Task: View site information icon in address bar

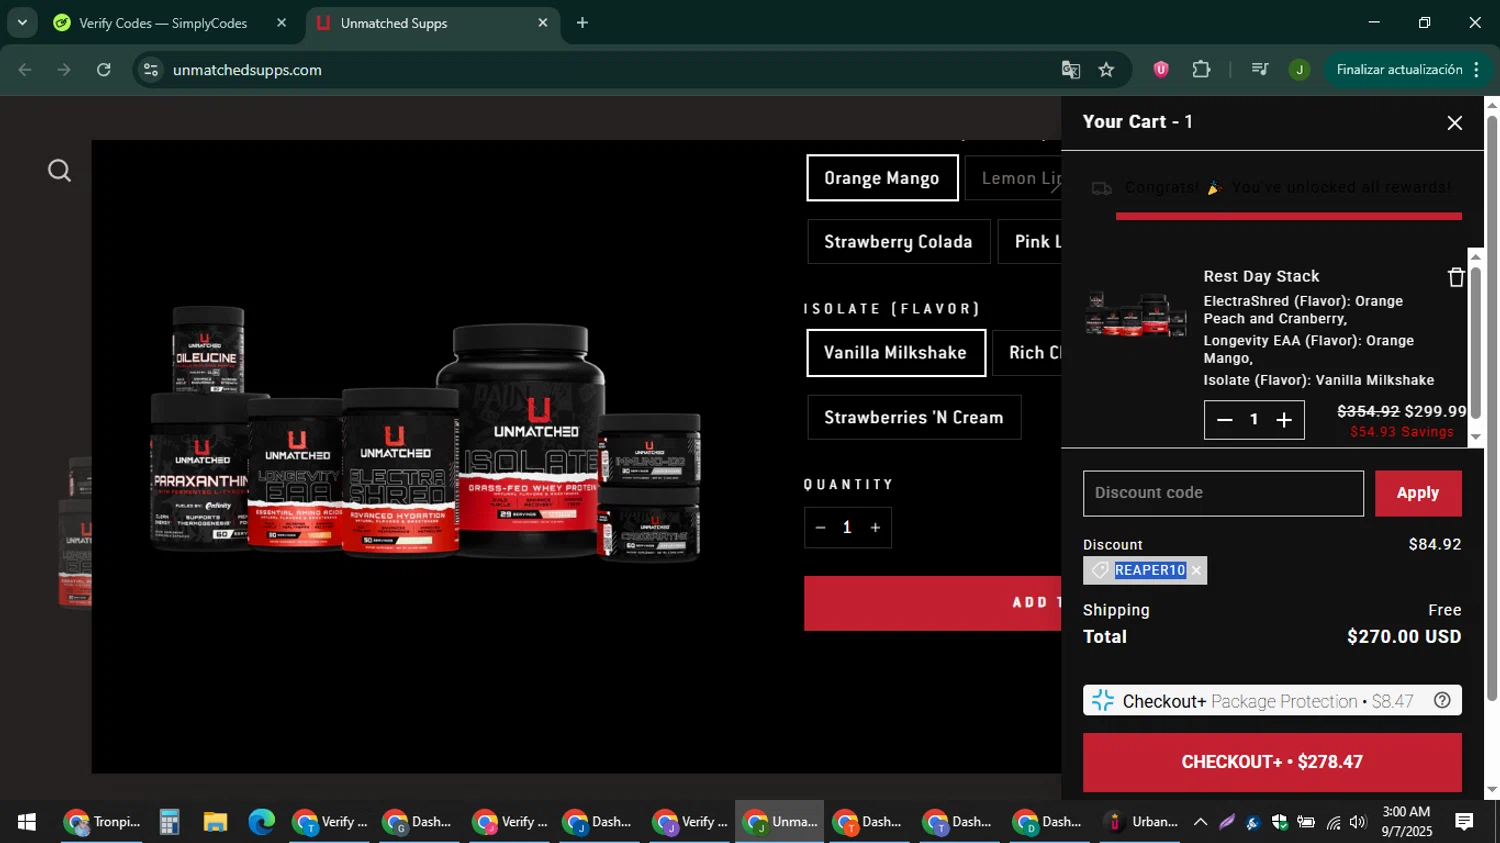Action: click(x=151, y=70)
